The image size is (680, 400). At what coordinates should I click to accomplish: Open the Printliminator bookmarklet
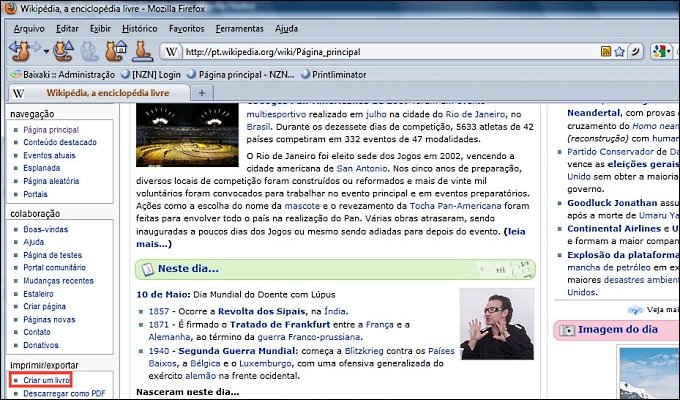point(333,75)
